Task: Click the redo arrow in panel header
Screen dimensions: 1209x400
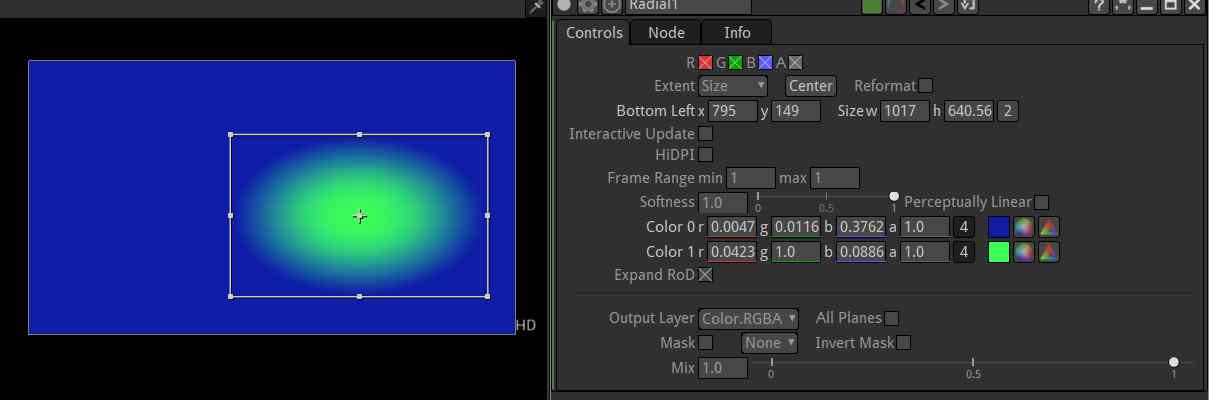Action: click(x=943, y=5)
